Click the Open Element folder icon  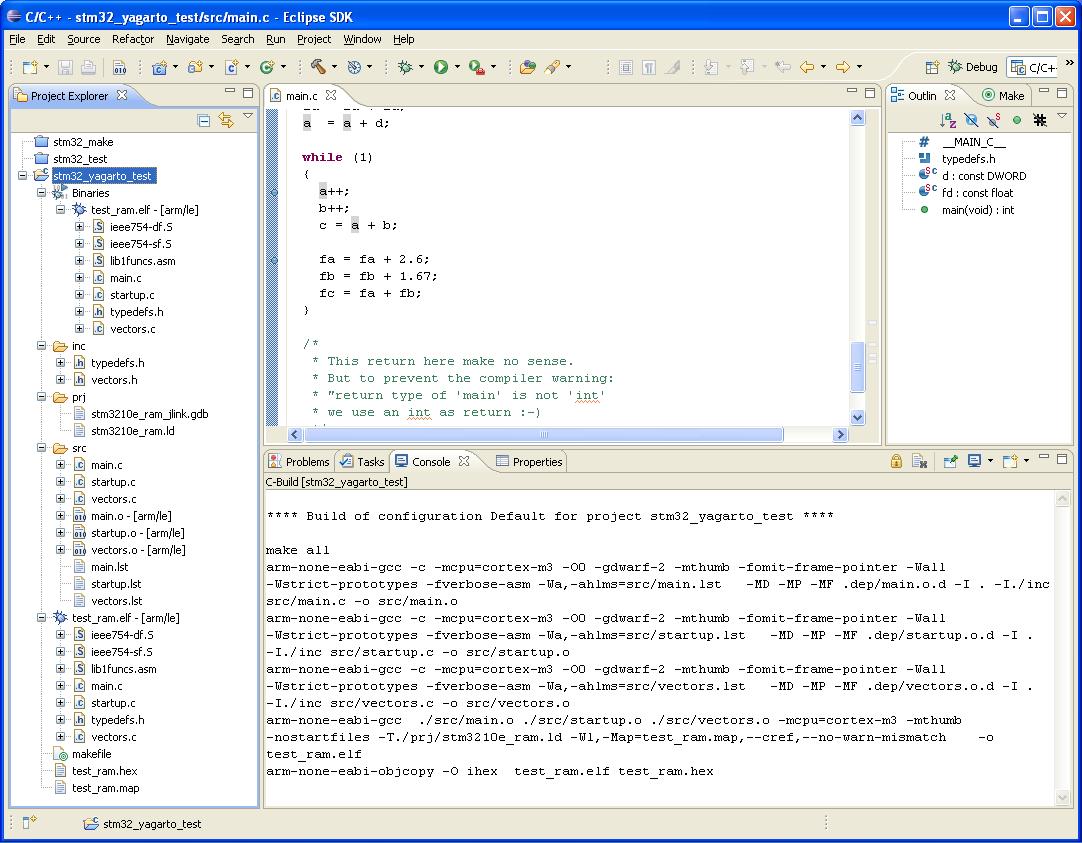pyautogui.click(x=527, y=67)
